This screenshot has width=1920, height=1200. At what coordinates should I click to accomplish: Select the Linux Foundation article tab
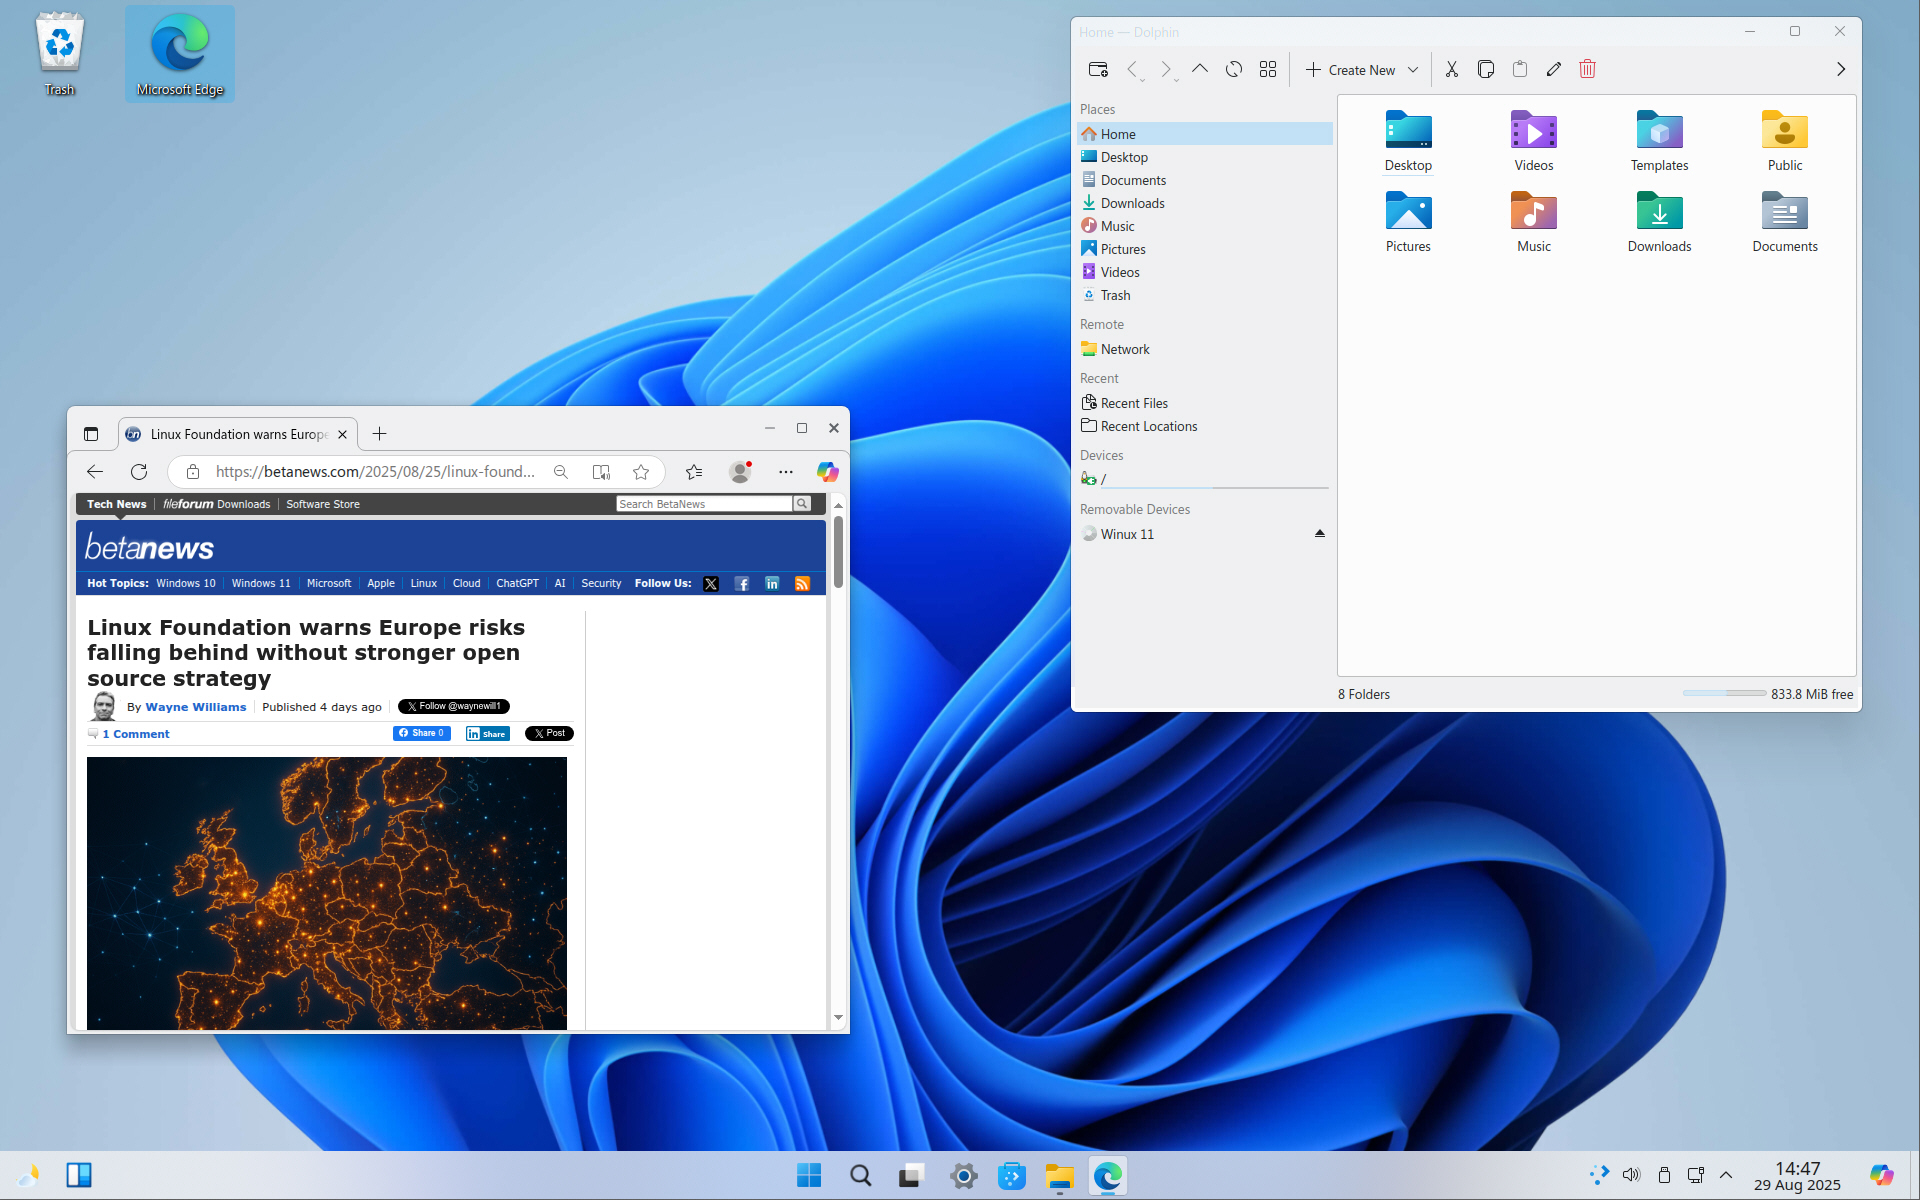(x=237, y=433)
